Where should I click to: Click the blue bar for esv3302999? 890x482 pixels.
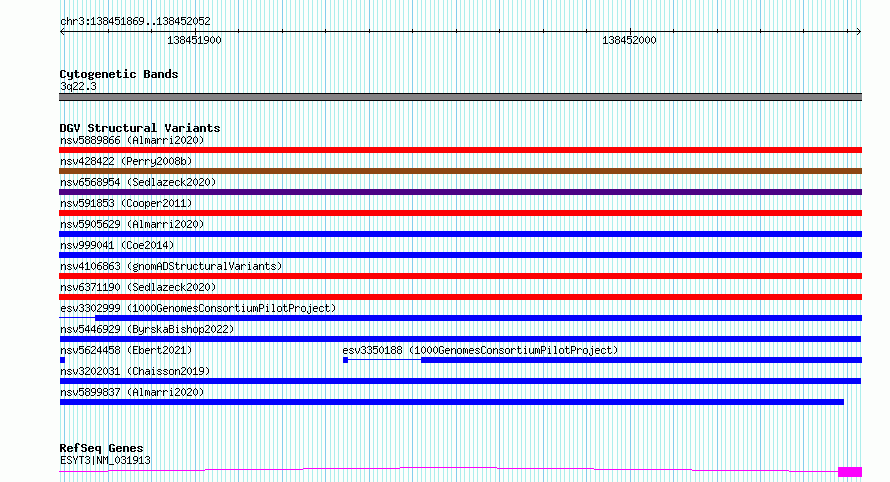(478, 318)
